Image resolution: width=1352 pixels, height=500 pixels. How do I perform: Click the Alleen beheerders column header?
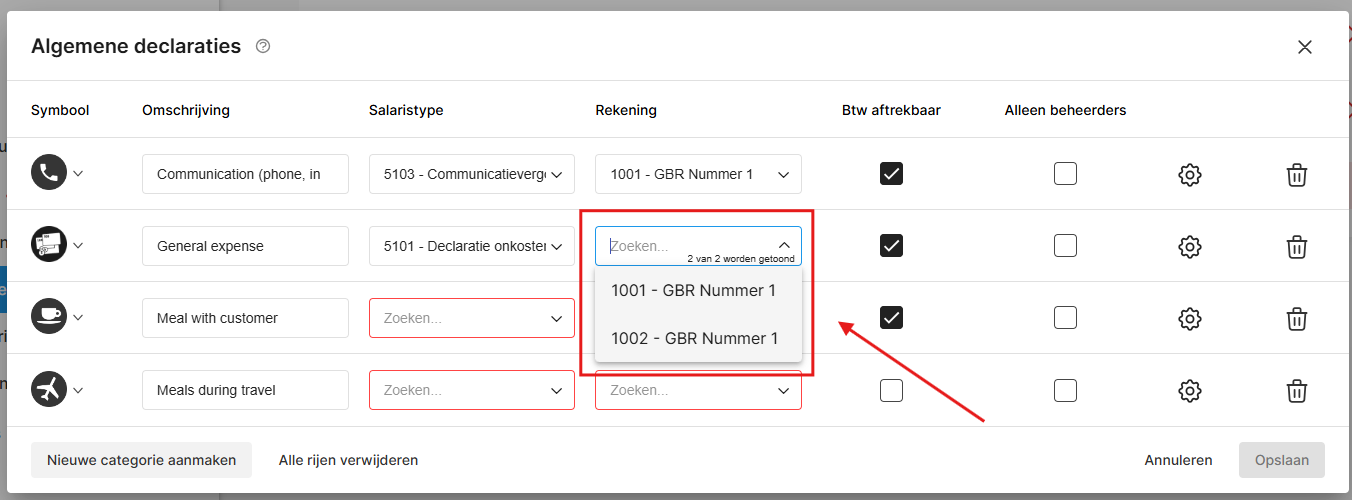[1065, 110]
